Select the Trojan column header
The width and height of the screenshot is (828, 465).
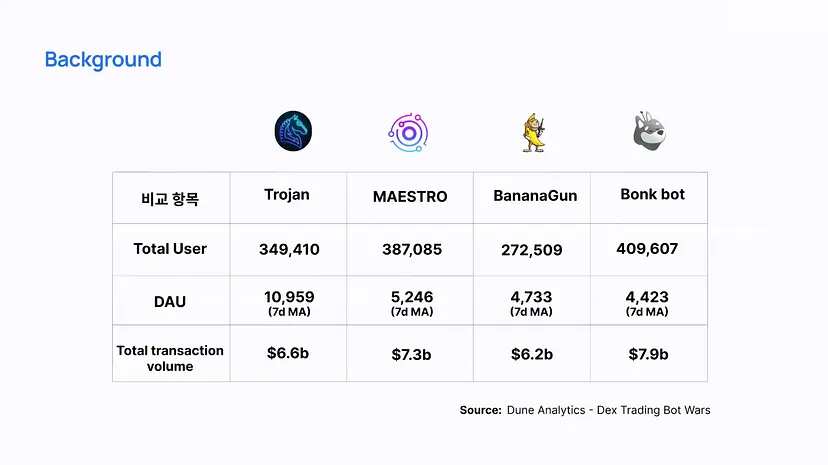(287, 195)
